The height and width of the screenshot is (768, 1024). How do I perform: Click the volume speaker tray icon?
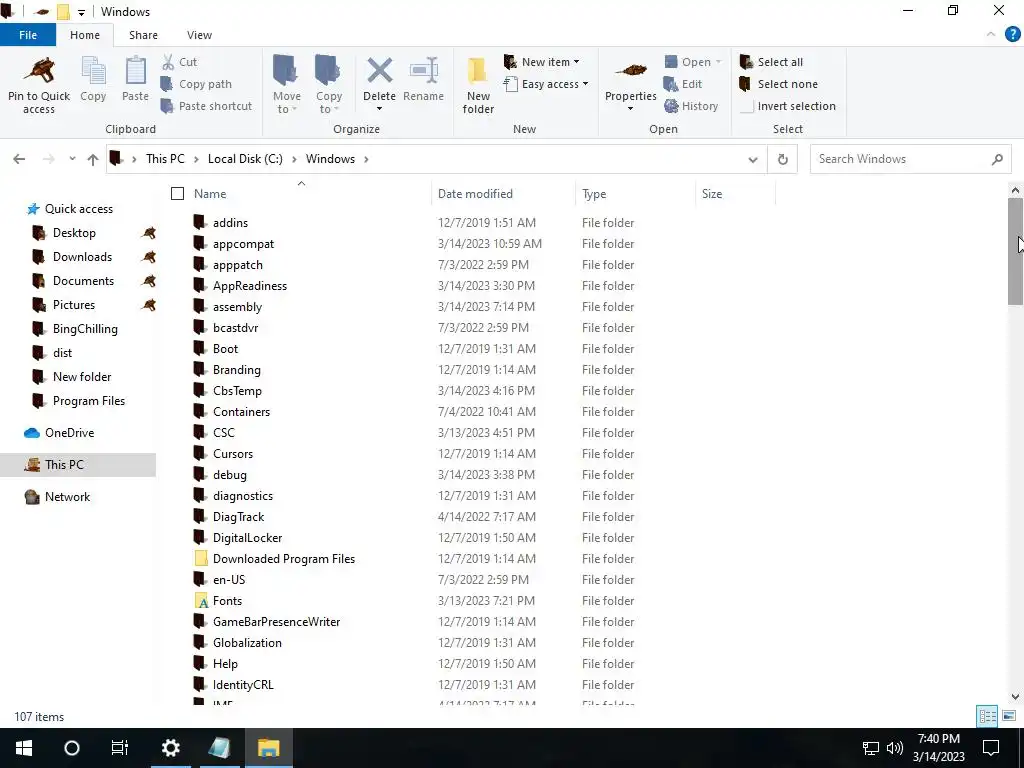coord(895,748)
